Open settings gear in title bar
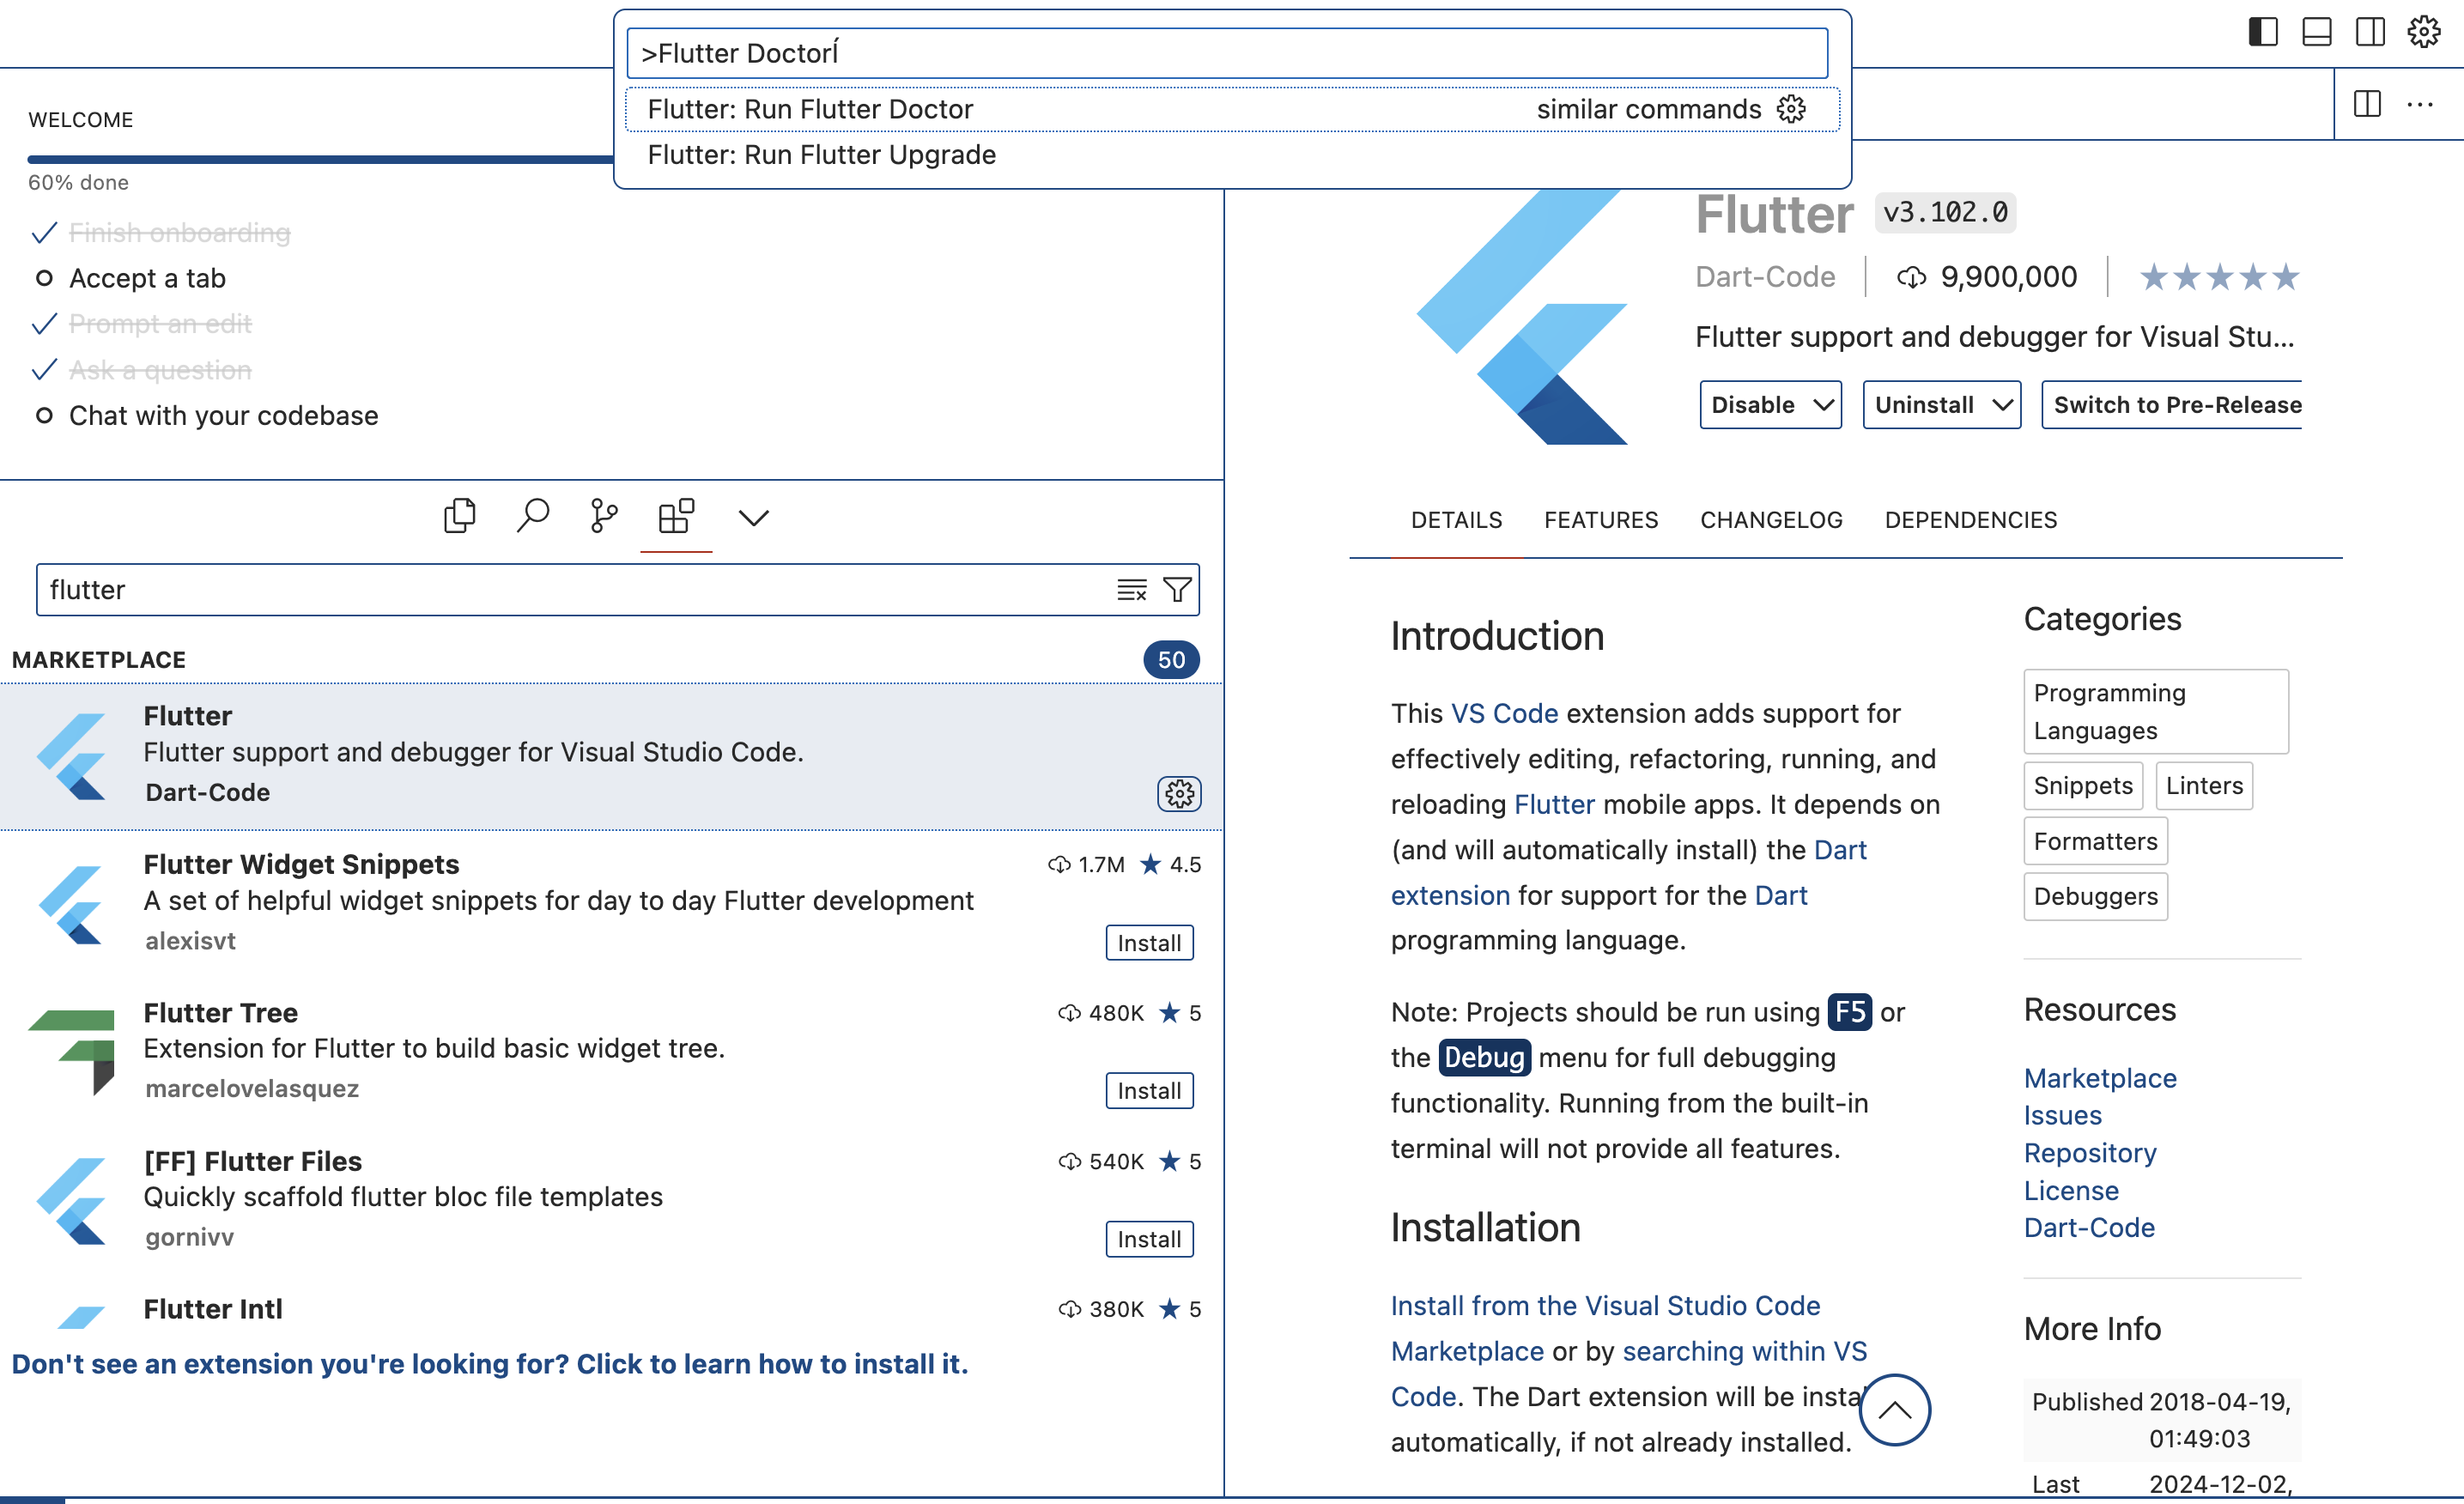This screenshot has width=2464, height=1504. coord(2423,32)
